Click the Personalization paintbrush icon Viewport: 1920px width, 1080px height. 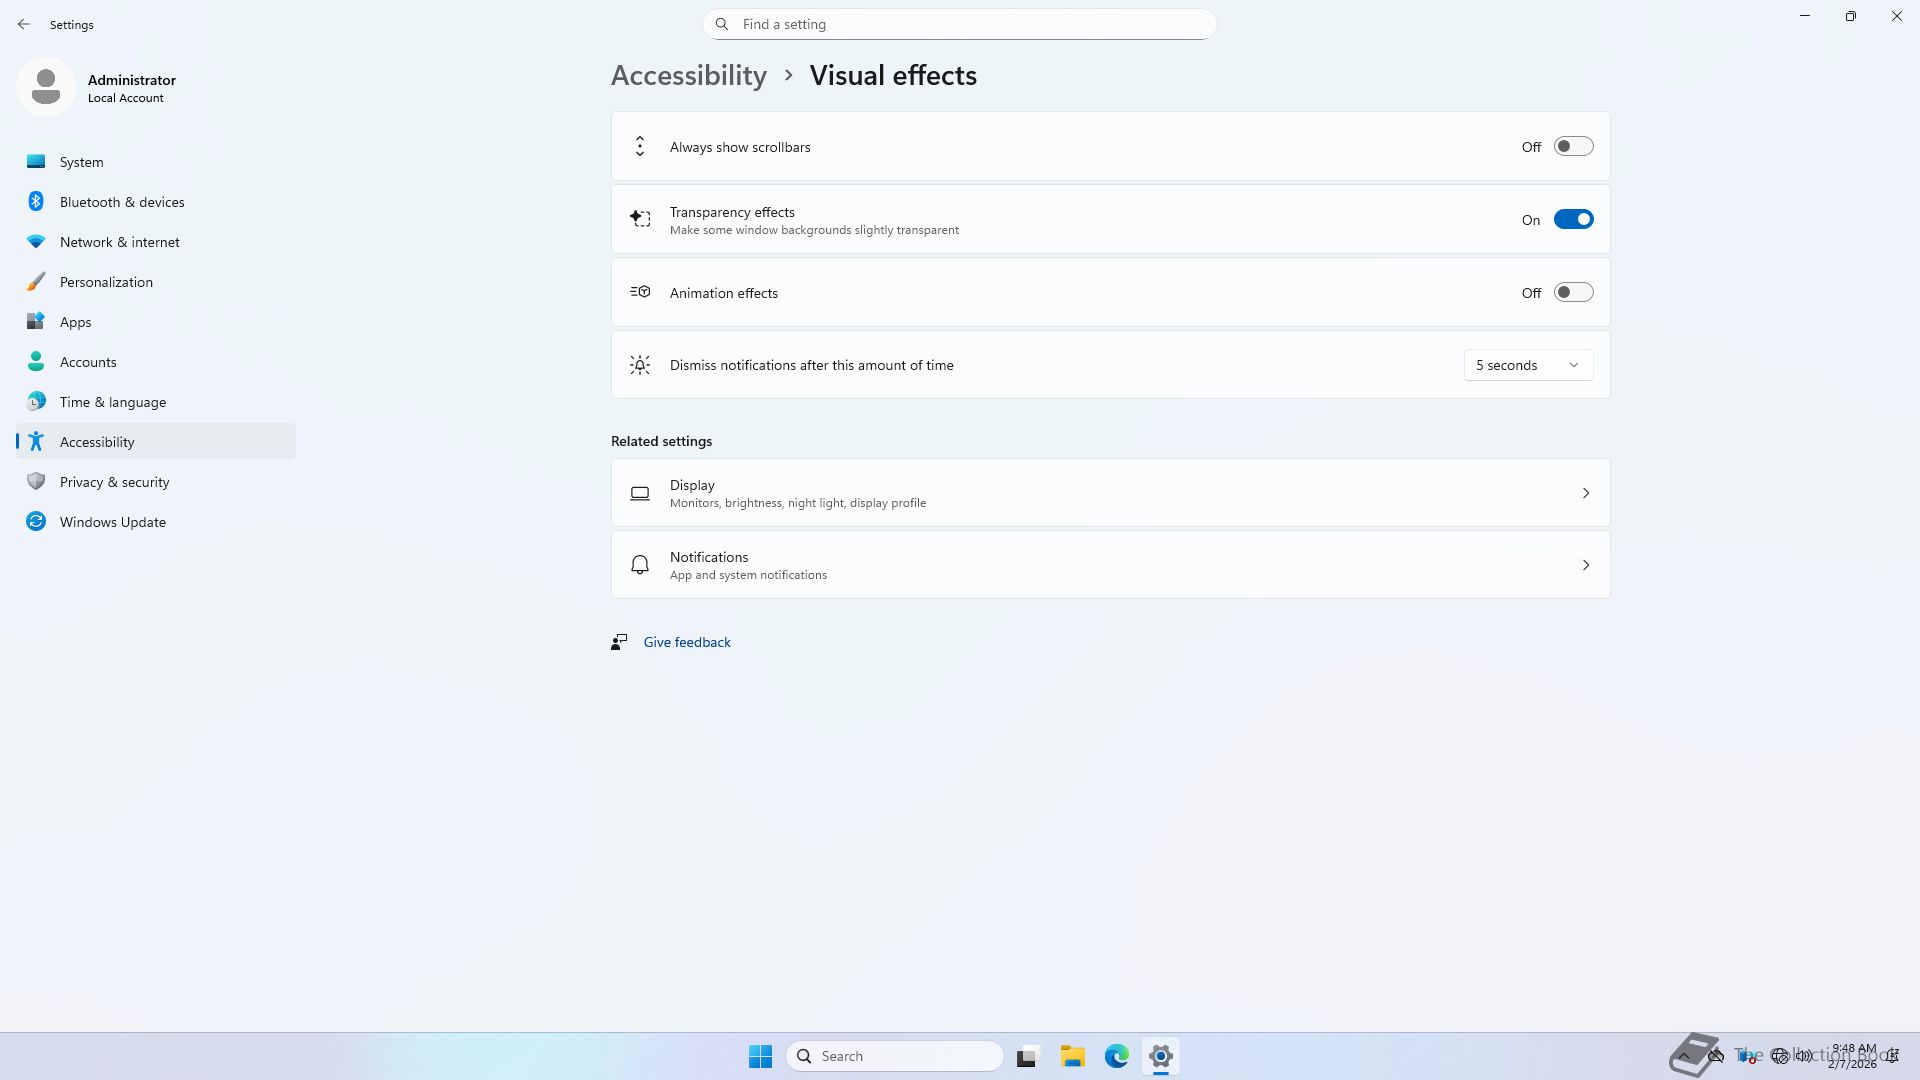(36, 282)
